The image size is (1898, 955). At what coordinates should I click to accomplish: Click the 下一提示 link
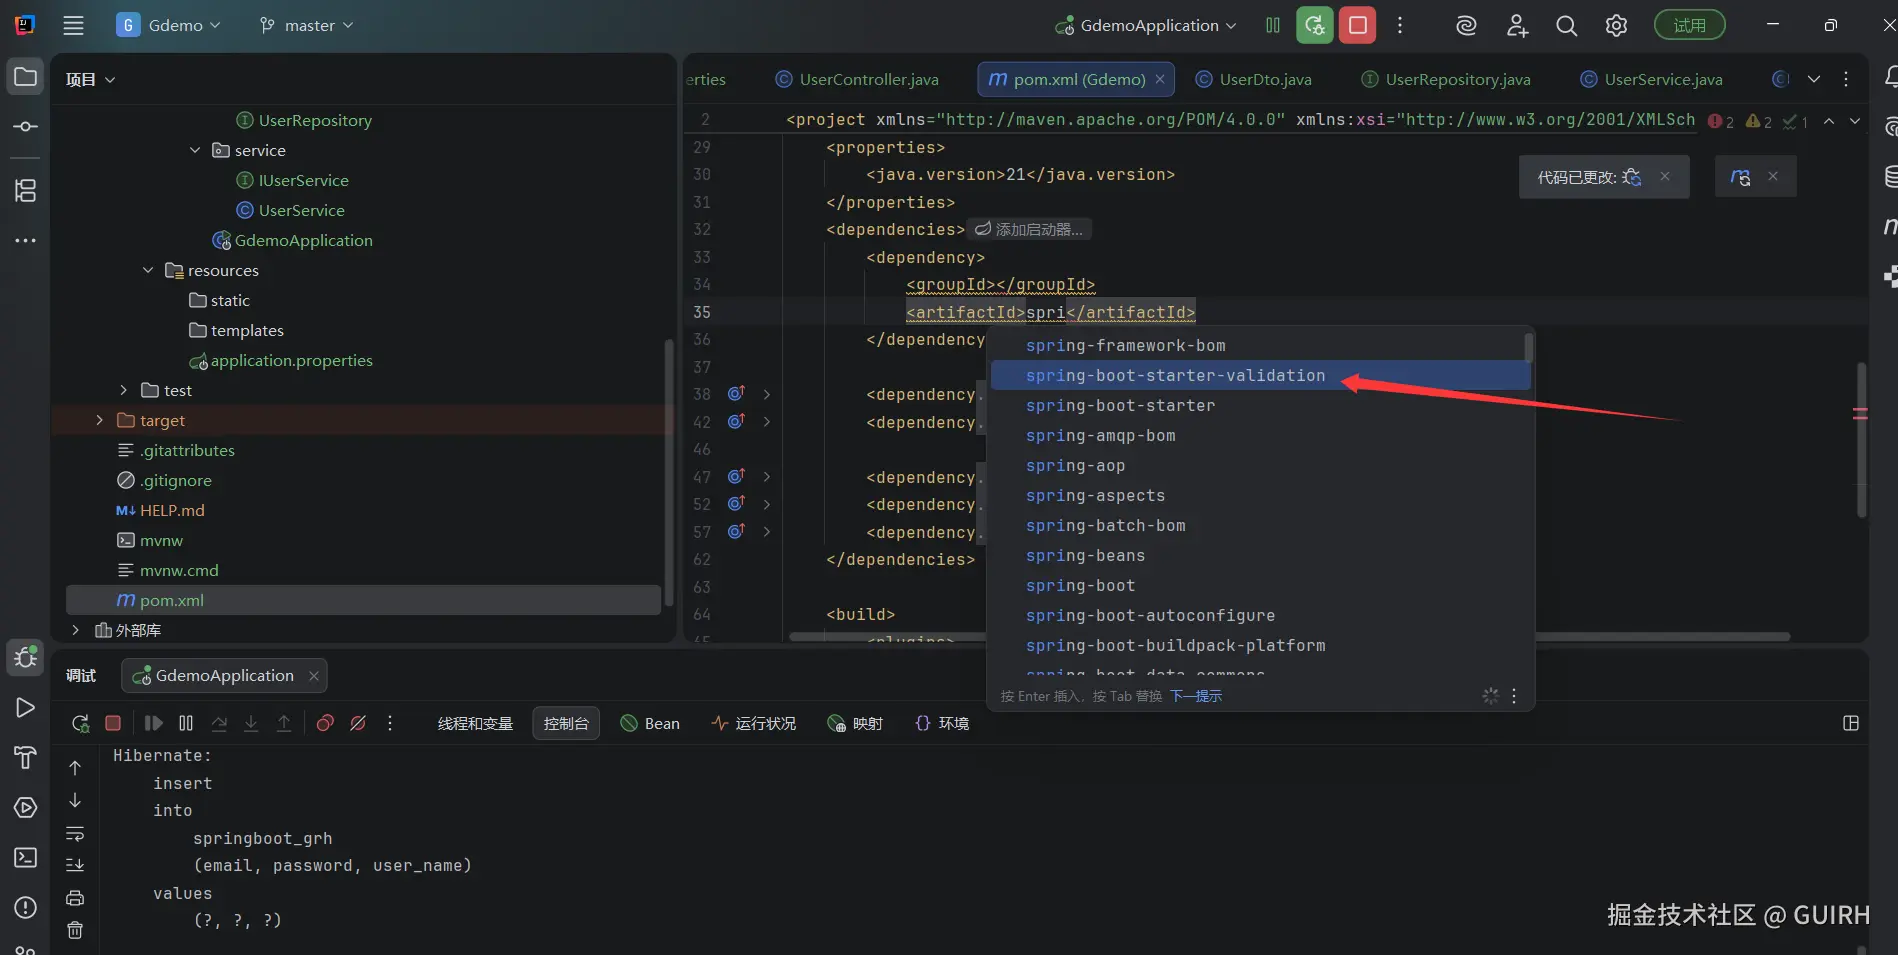[x=1196, y=696]
